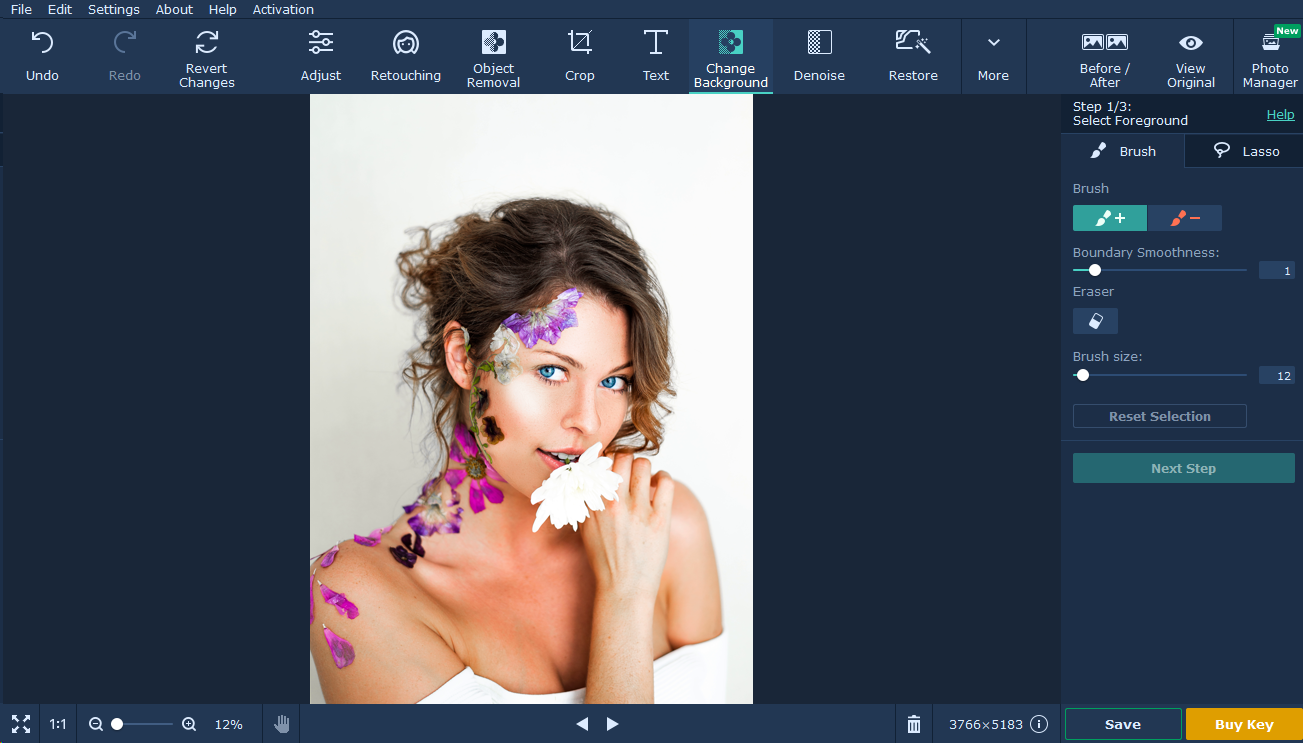Toggle the Before / After view
The width and height of the screenshot is (1303, 743).
pos(1105,57)
